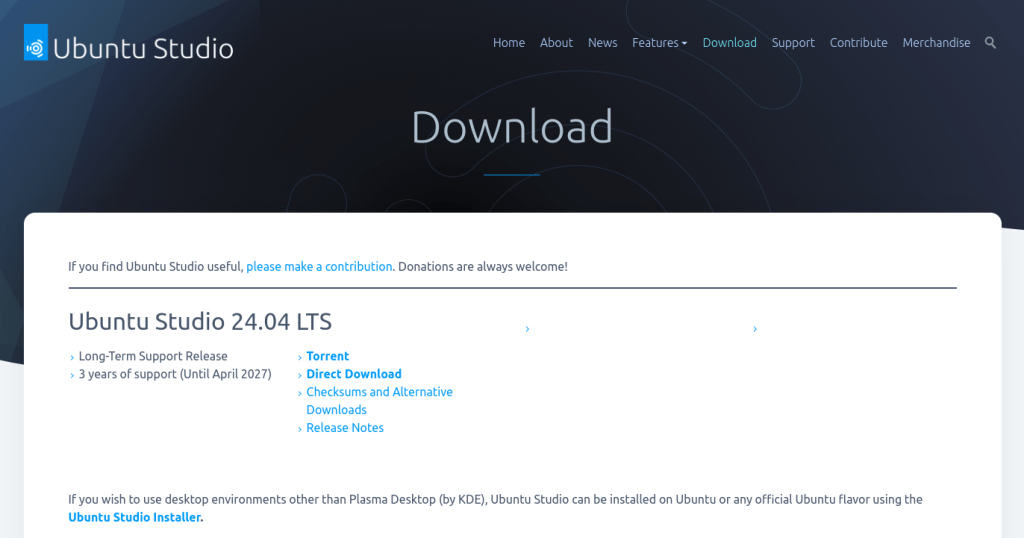The height and width of the screenshot is (538, 1024).
Task: Select the Download nav item
Action: [x=729, y=43]
